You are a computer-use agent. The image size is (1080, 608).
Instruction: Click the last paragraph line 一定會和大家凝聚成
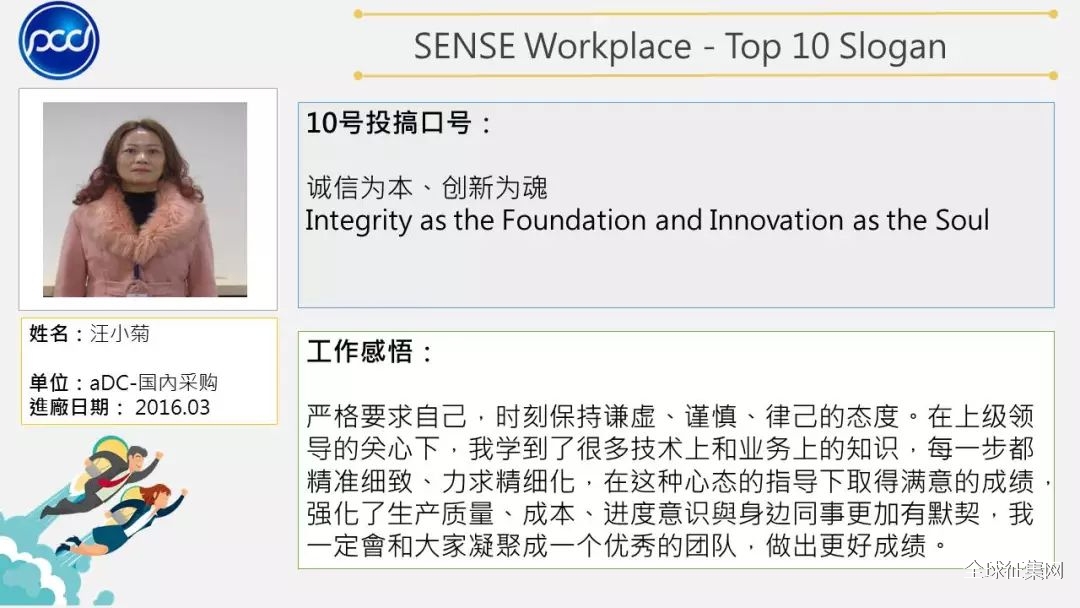628,545
